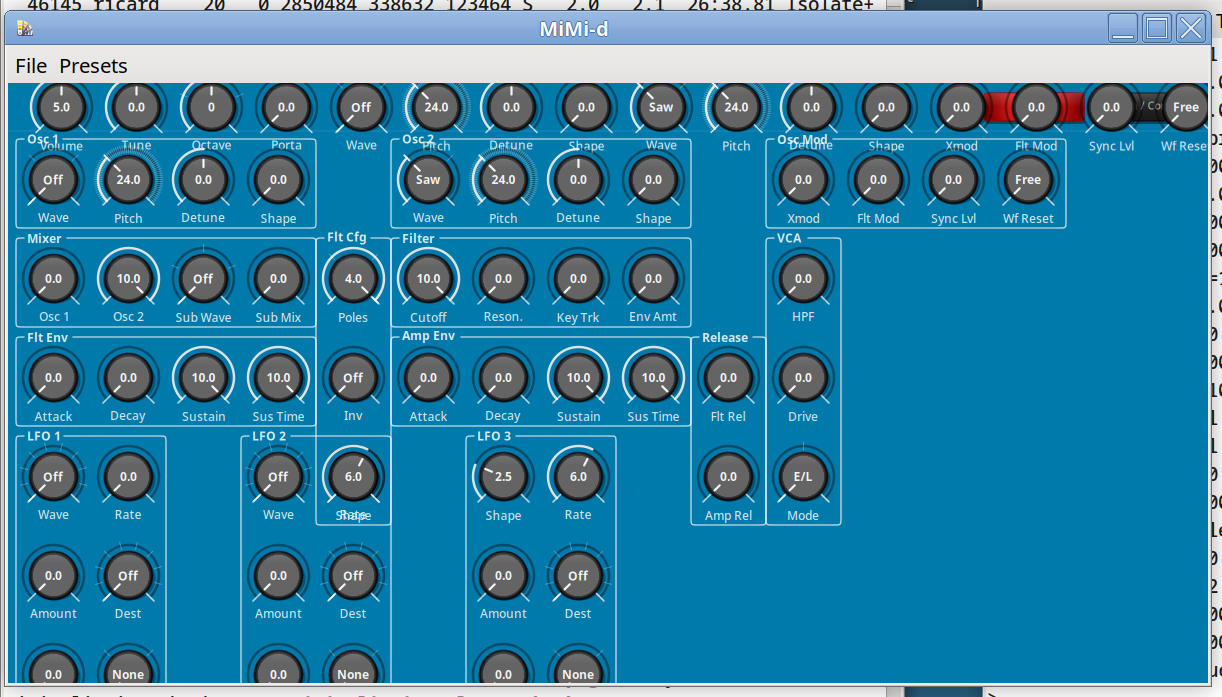Maximize the MiMi-d window
Image resolution: width=1222 pixels, height=697 pixels.
pos(1157,28)
